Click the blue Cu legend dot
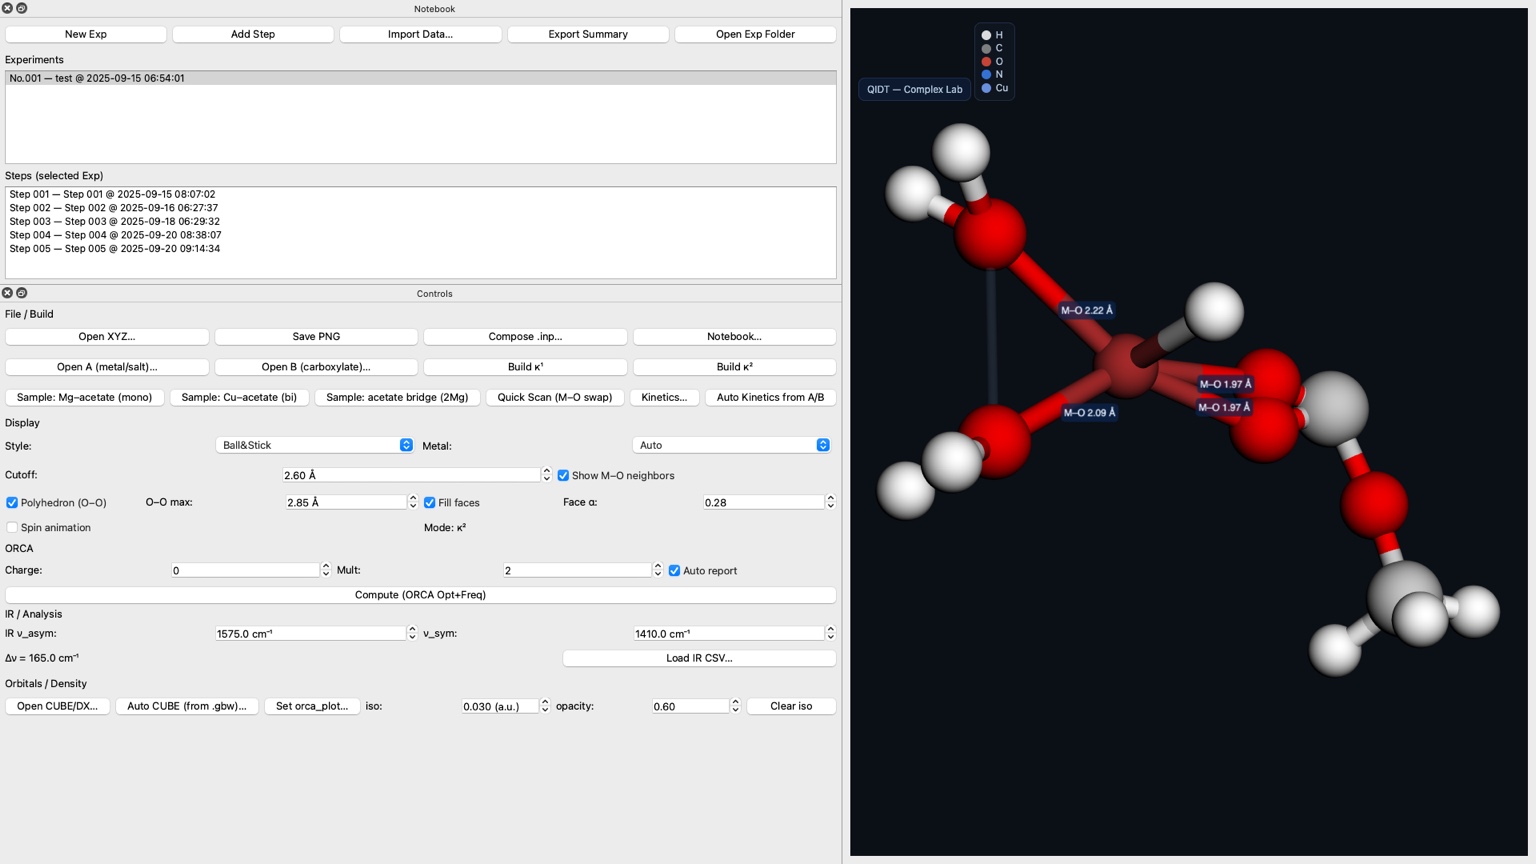 pyautogui.click(x=986, y=88)
